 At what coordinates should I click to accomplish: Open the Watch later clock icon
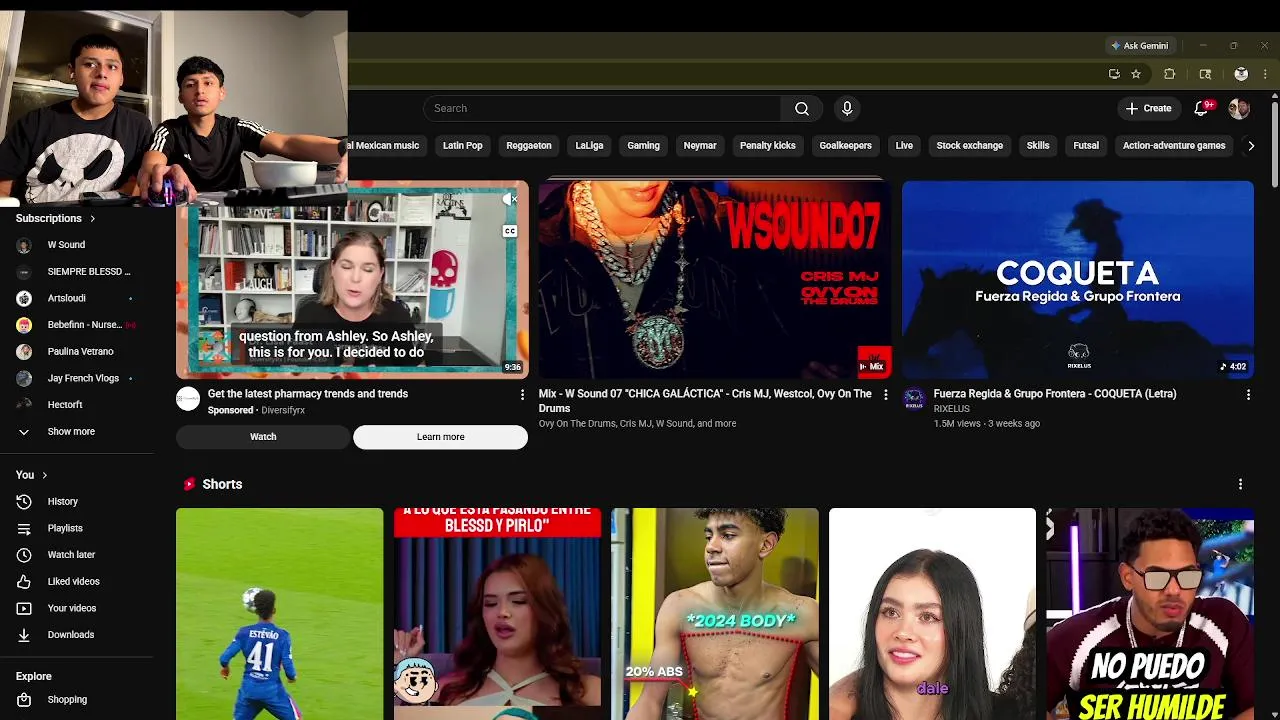click(x=24, y=554)
